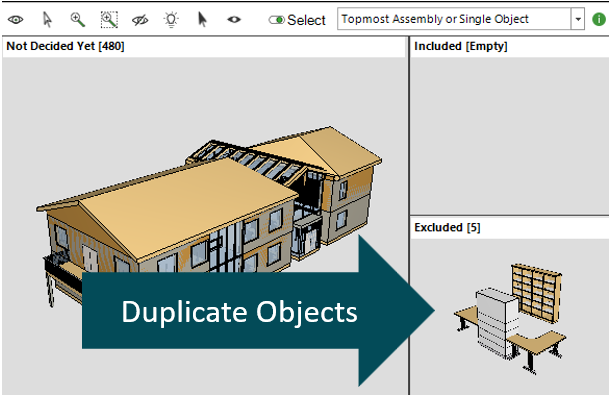
Task: Choose the zoom-to-window selection tool
Action: click(109, 19)
